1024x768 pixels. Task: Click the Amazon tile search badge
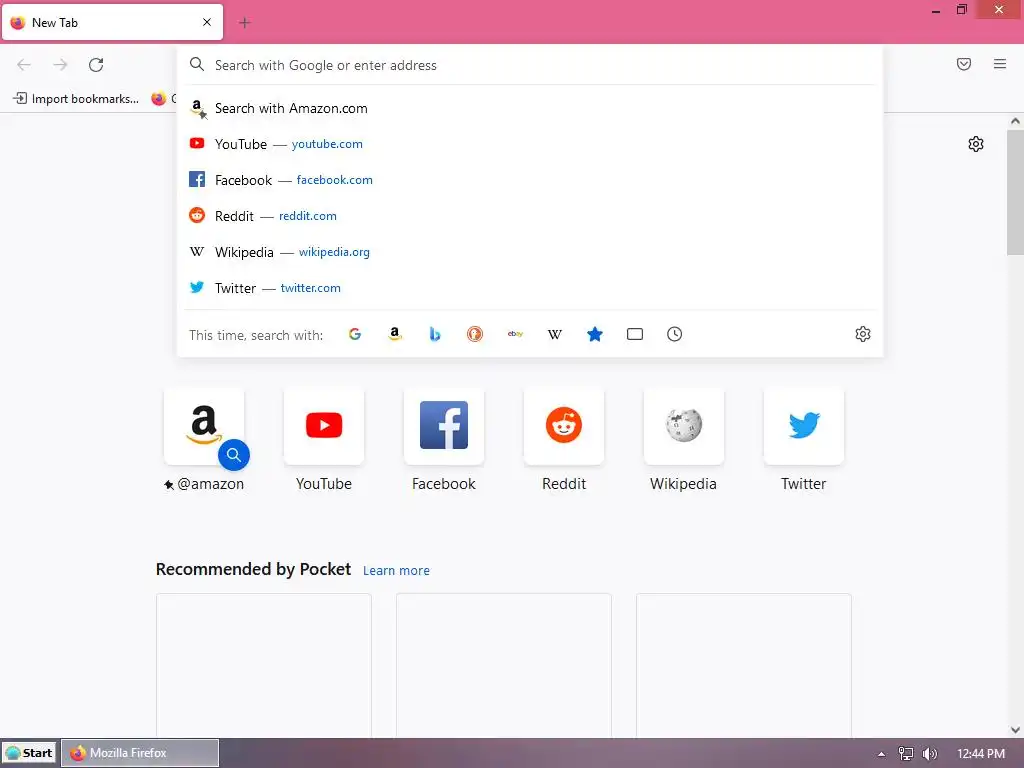pyautogui.click(x=234, y=455)
